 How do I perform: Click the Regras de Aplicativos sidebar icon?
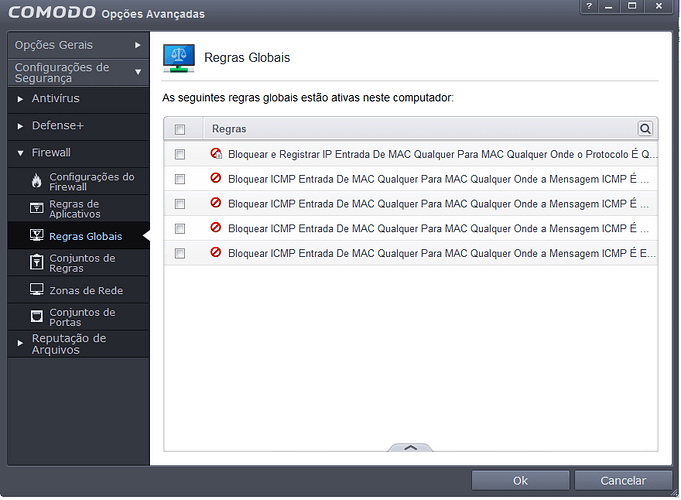point(36,208)
